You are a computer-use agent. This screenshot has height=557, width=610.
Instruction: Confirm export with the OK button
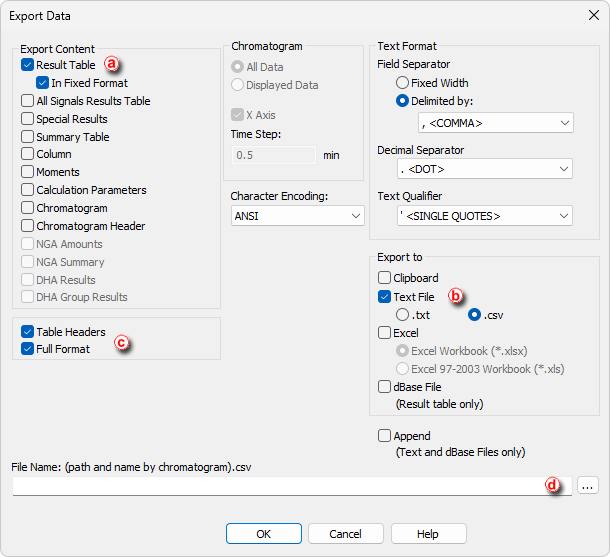coord(264,534)
